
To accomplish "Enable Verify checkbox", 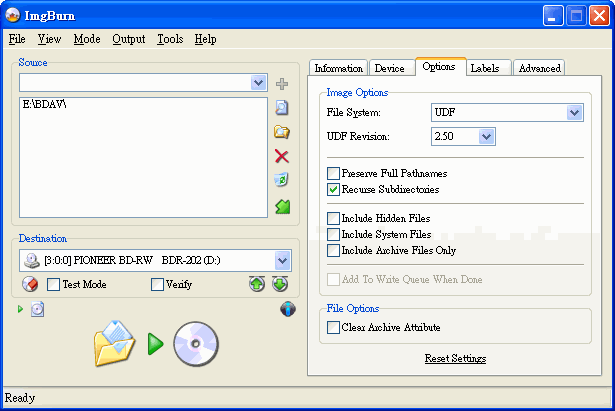I will 157,284.
